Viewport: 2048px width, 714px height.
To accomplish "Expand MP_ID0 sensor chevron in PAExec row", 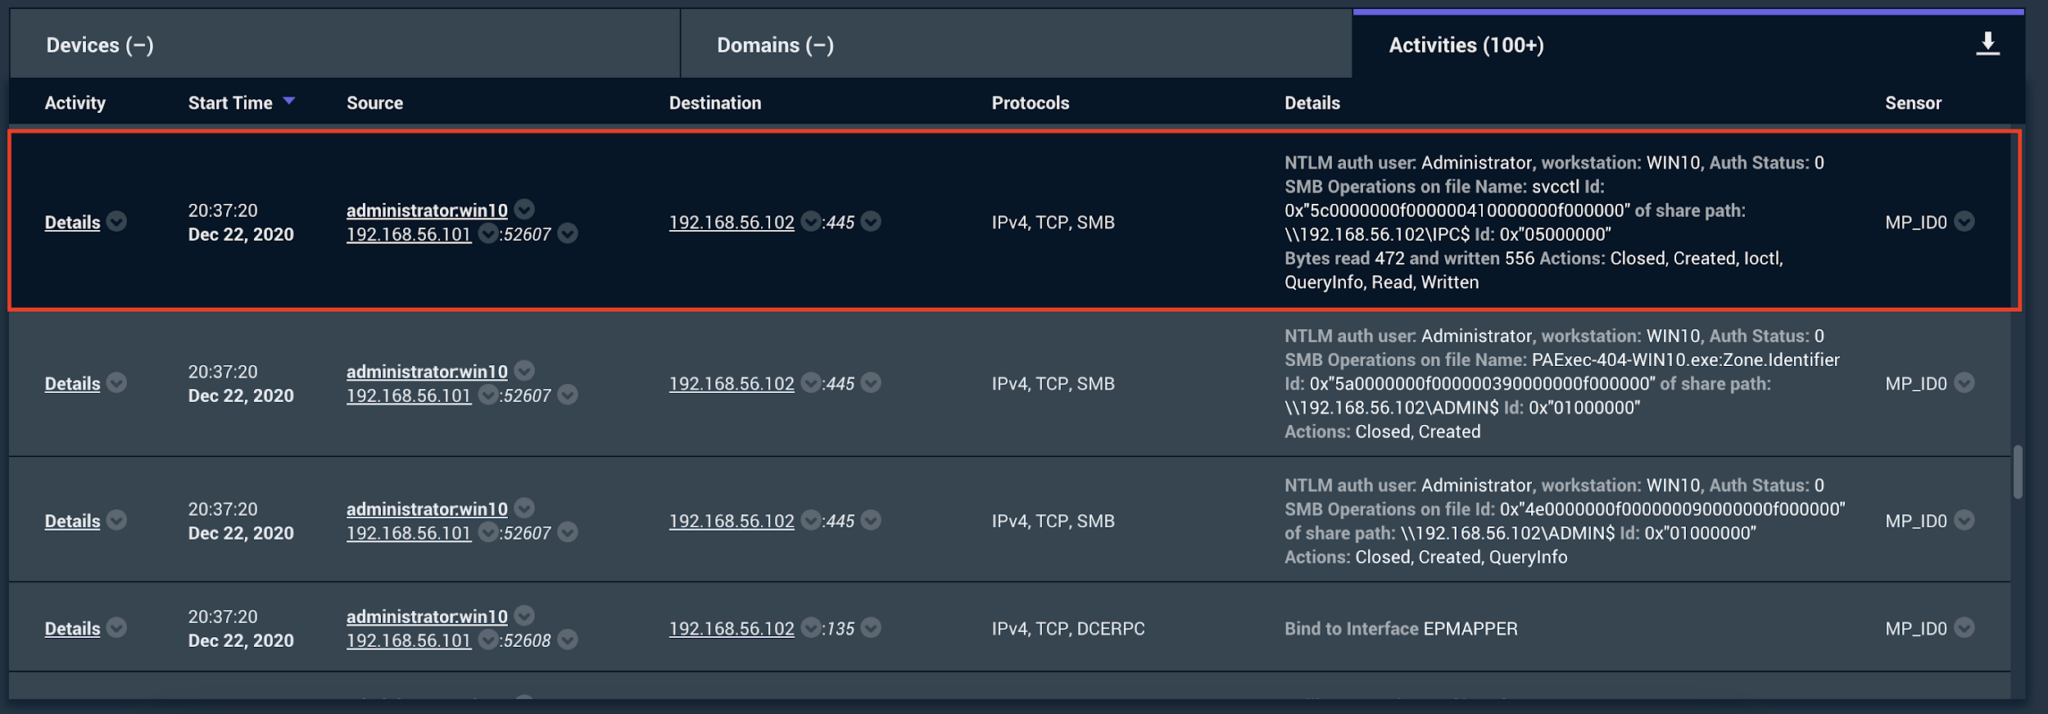I will coord(1964,382).
